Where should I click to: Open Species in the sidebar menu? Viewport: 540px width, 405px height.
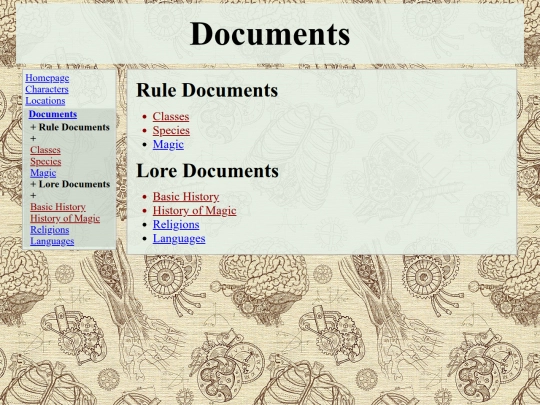[x=45, y=162]
